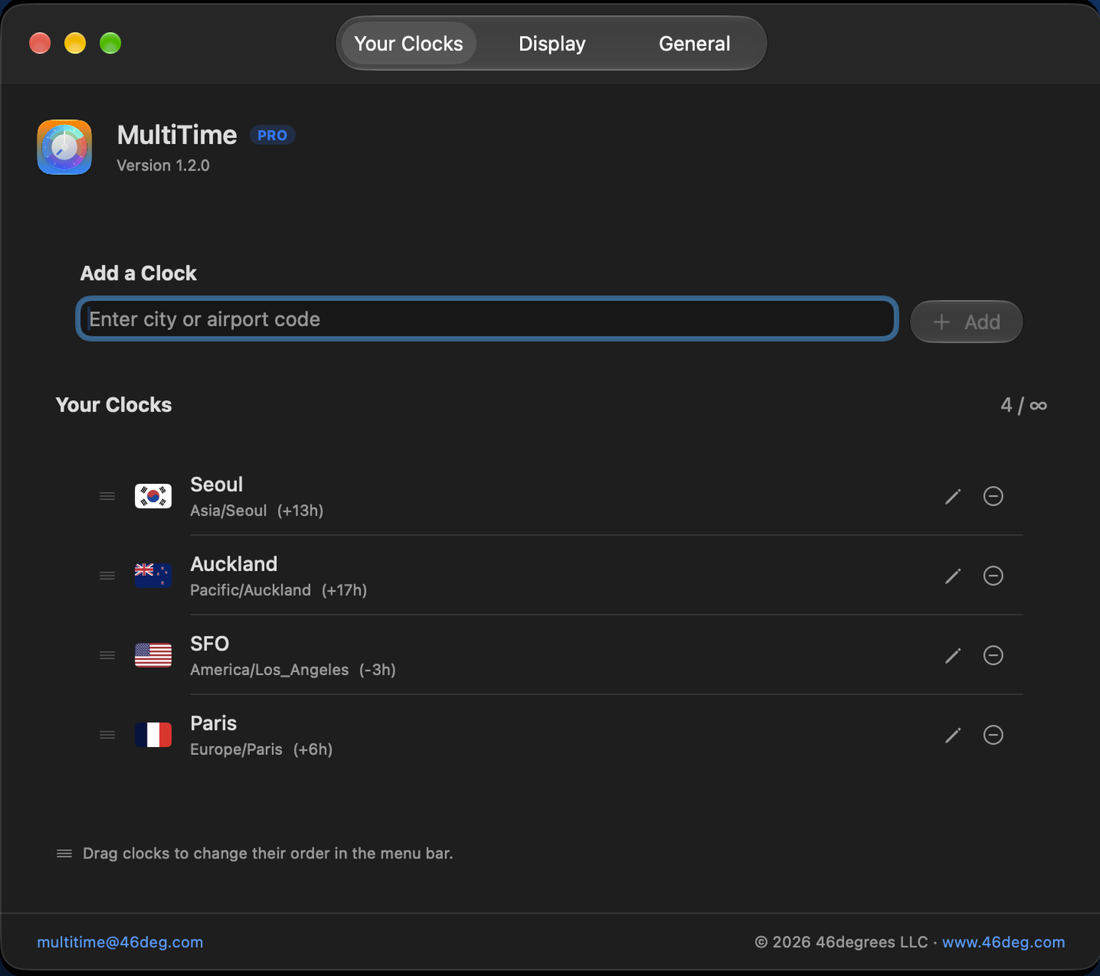Close the MultiTime window
Screen dimensions: 1100x976
pyautogui.click(x=40, y=44)
